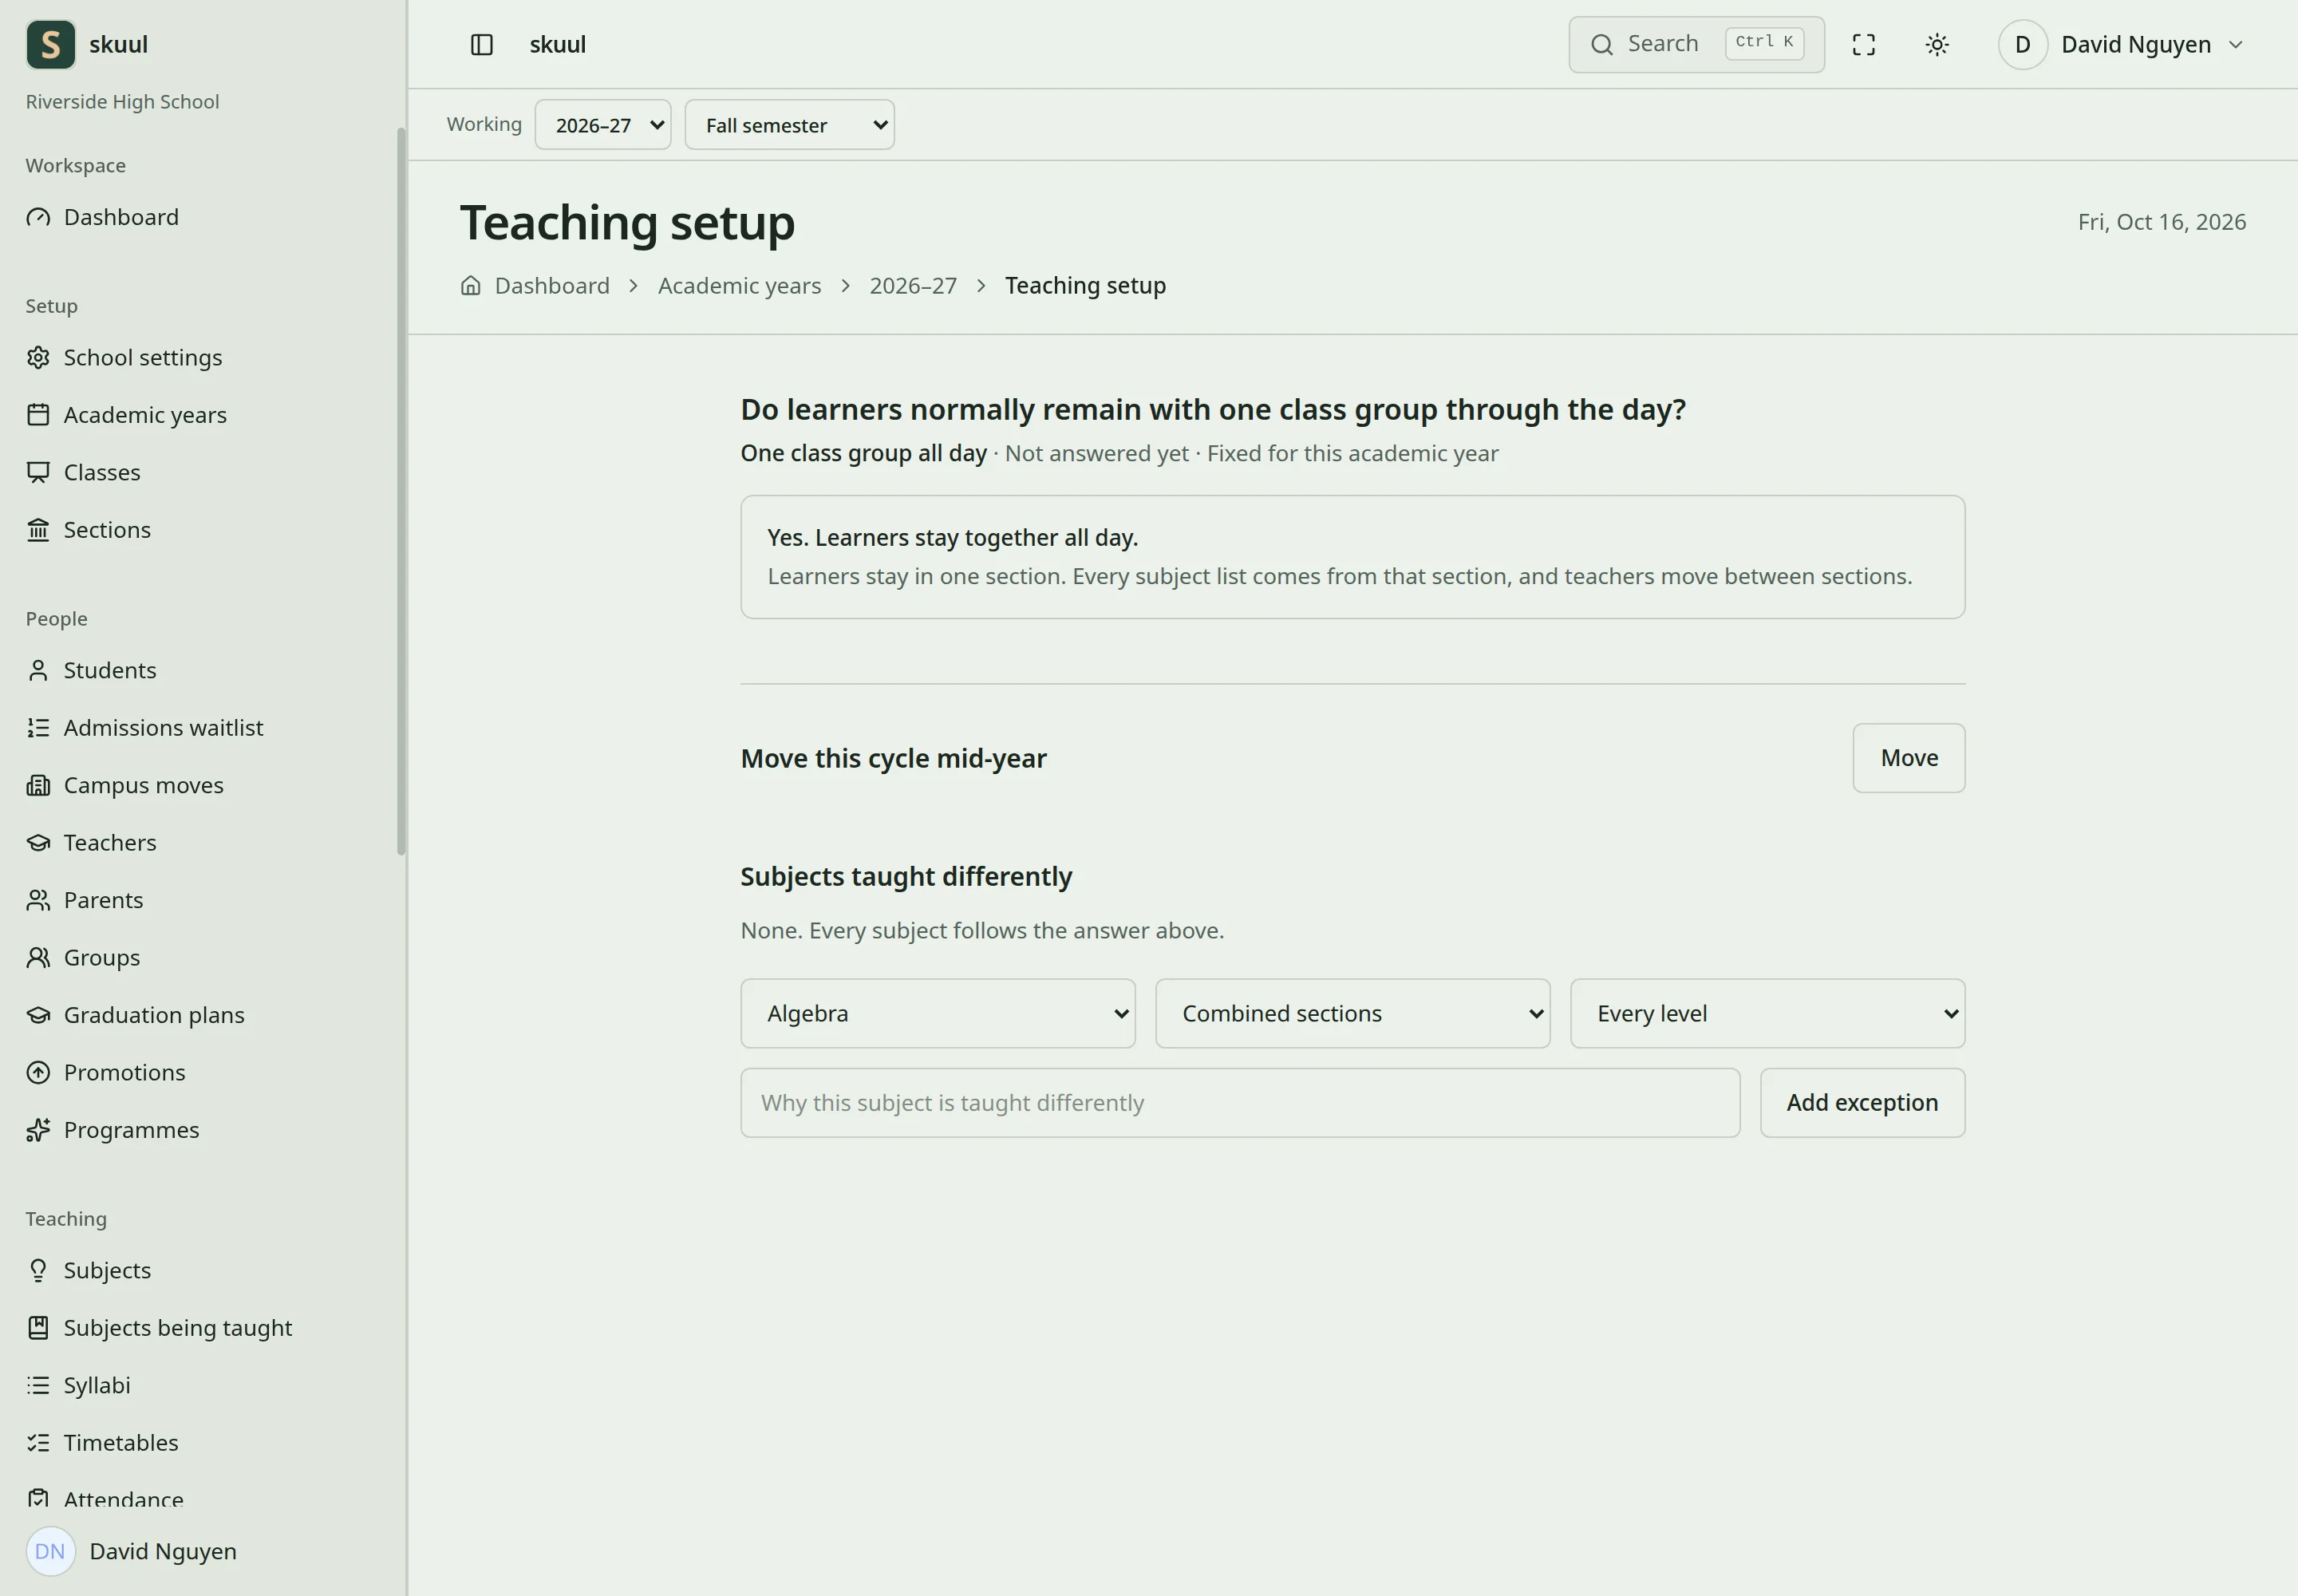Click Academic years calendar icon

pos(38,414)
